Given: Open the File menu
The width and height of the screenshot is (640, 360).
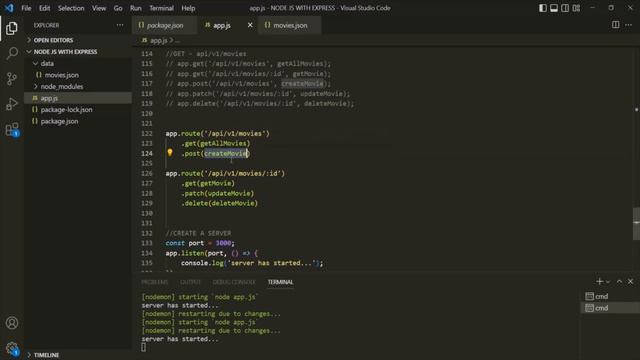Looking at the screenshot, I should 26,8.
